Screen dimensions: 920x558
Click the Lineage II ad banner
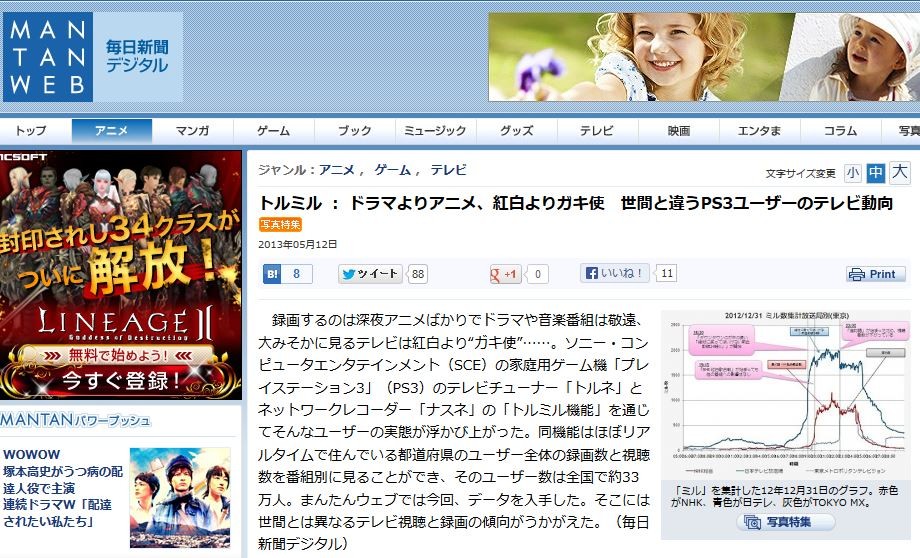(x=121, y=275)
